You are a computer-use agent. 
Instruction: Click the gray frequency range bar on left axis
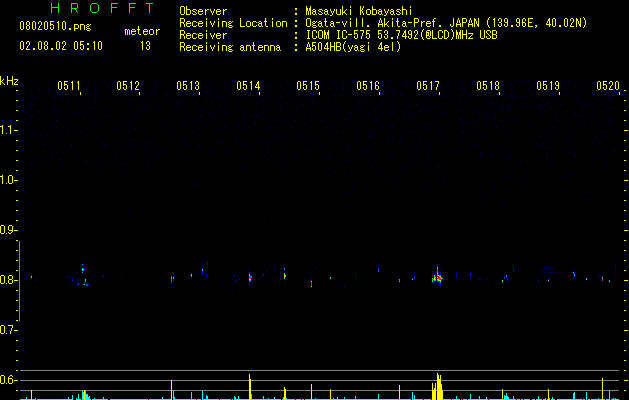19,281
